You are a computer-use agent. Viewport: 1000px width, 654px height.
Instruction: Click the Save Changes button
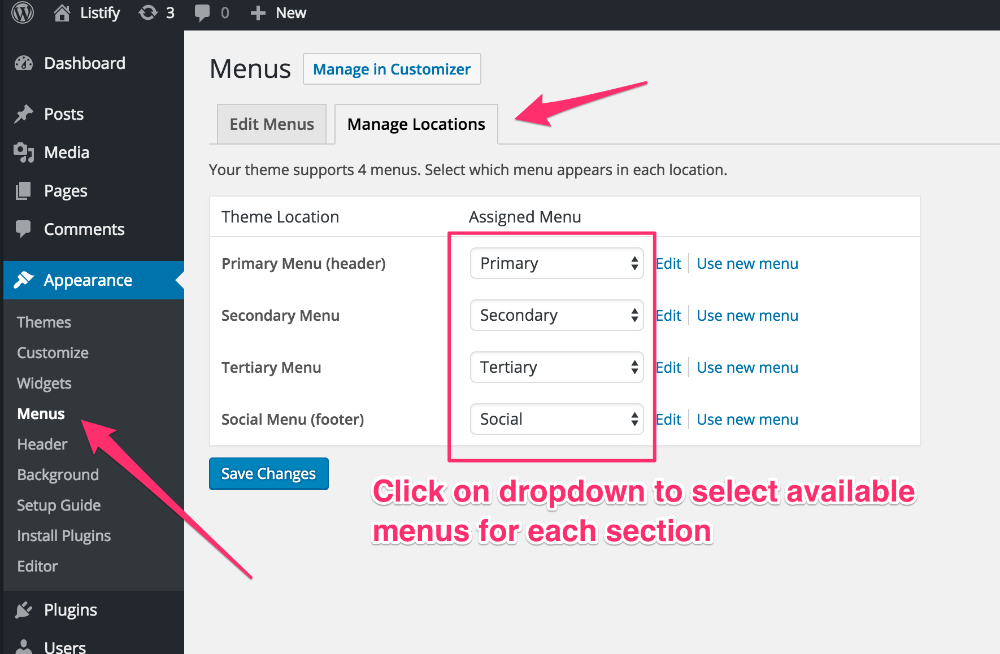point(268,473)
